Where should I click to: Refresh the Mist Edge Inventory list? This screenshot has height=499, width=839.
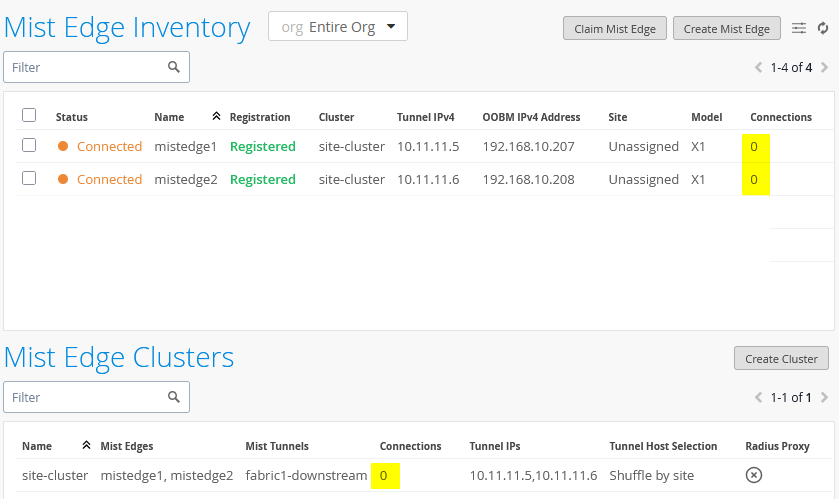click(823, 28)
